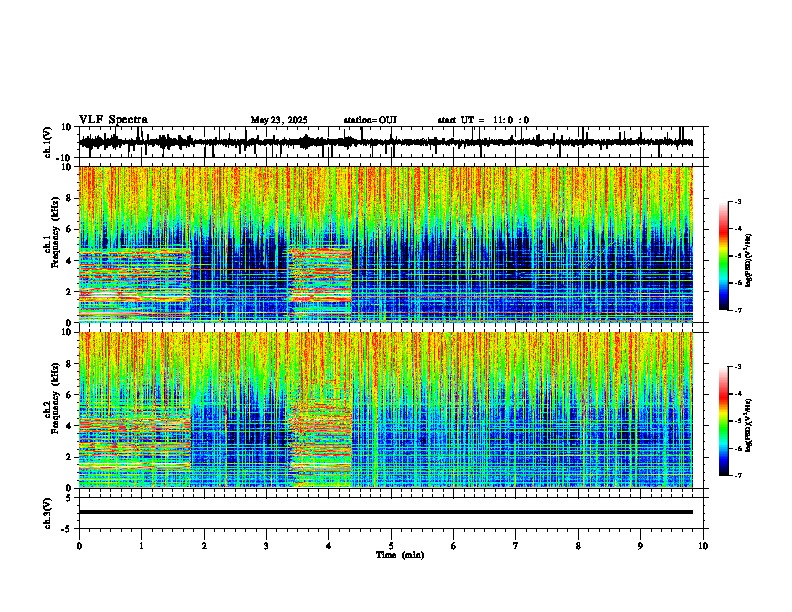
Task: Click the ch.1 color scale unit label
Action: (x=749, y=261)
